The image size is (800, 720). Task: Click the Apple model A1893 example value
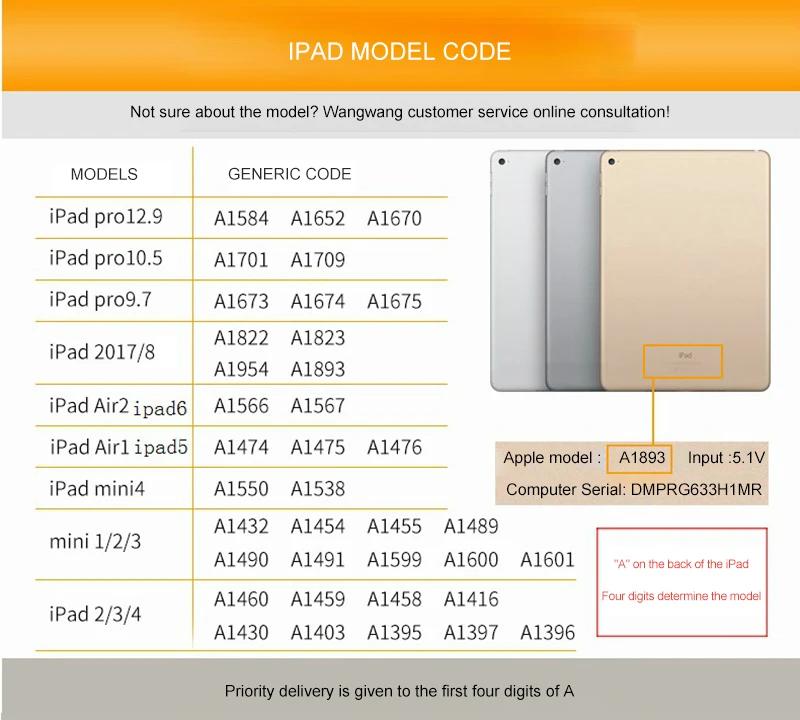tap(641, 458)
